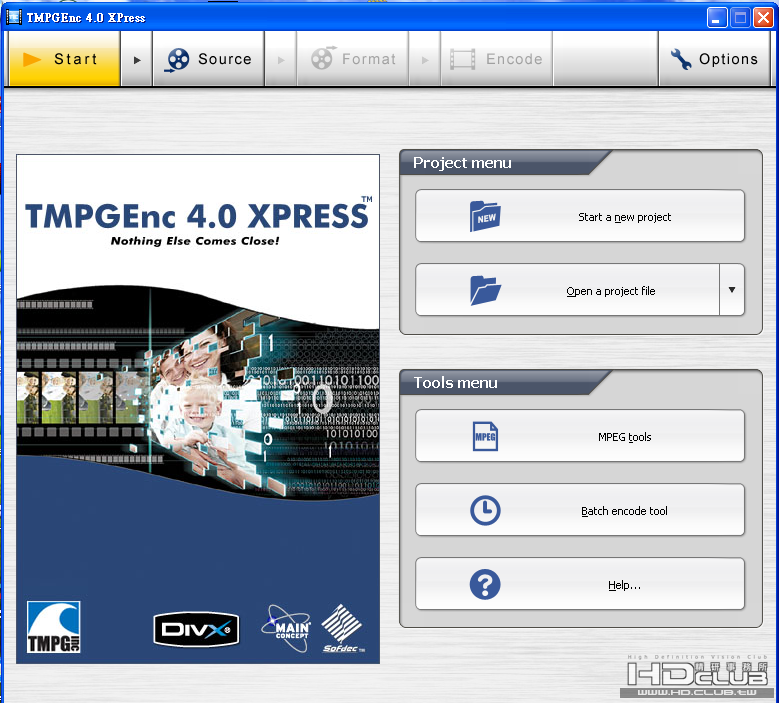Switch to the Source stage tab
Viewport: 779px width, 703px height.
pos(209,59)
